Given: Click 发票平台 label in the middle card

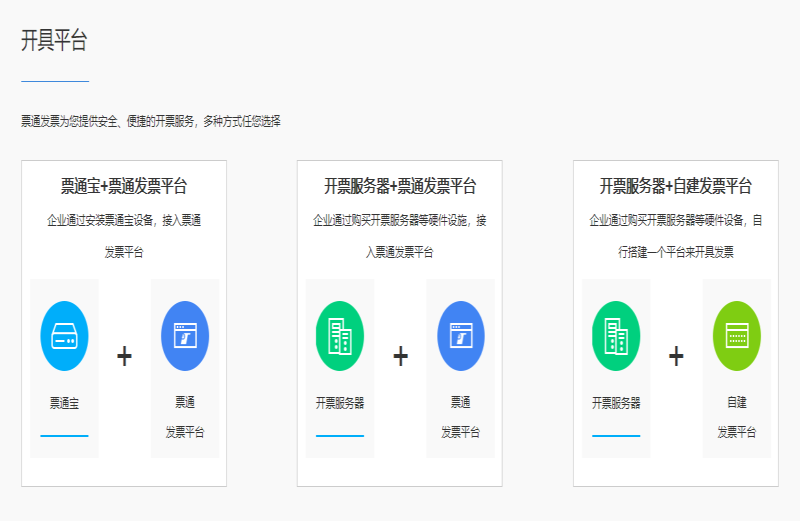Looking at the screenshot, I should tap(461, 432).
